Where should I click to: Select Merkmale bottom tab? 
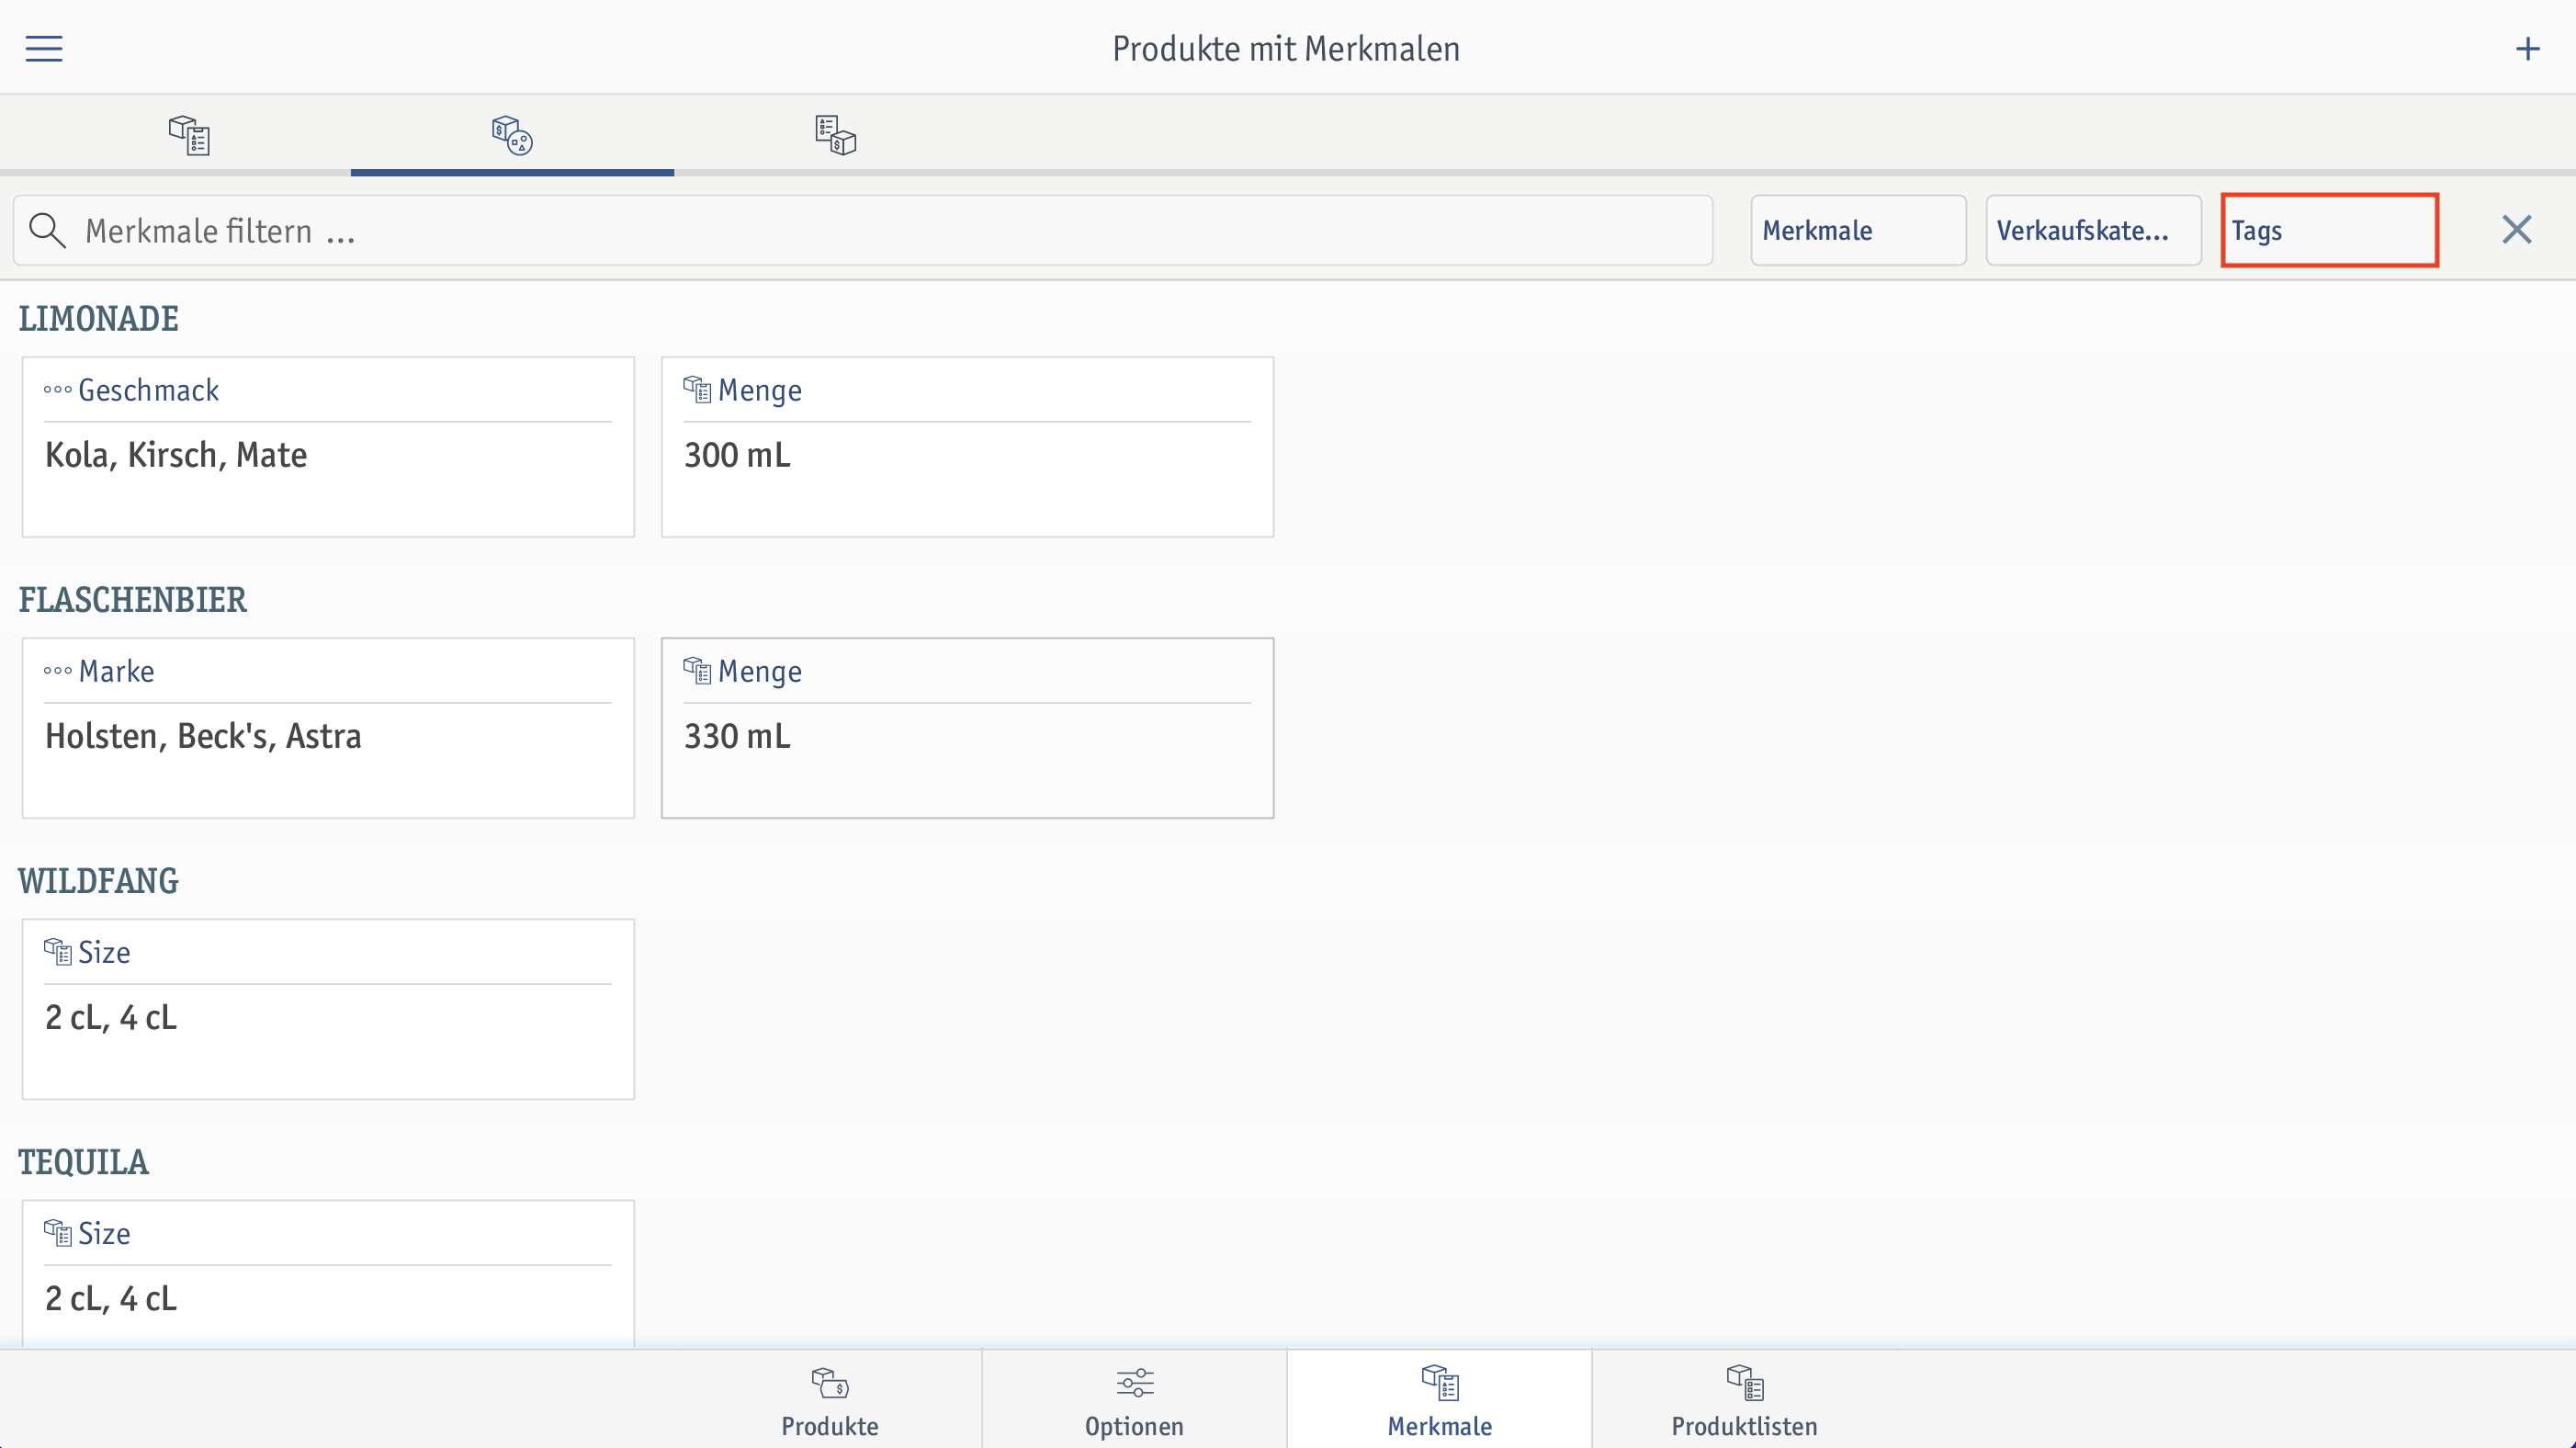click(1439, 1399)
